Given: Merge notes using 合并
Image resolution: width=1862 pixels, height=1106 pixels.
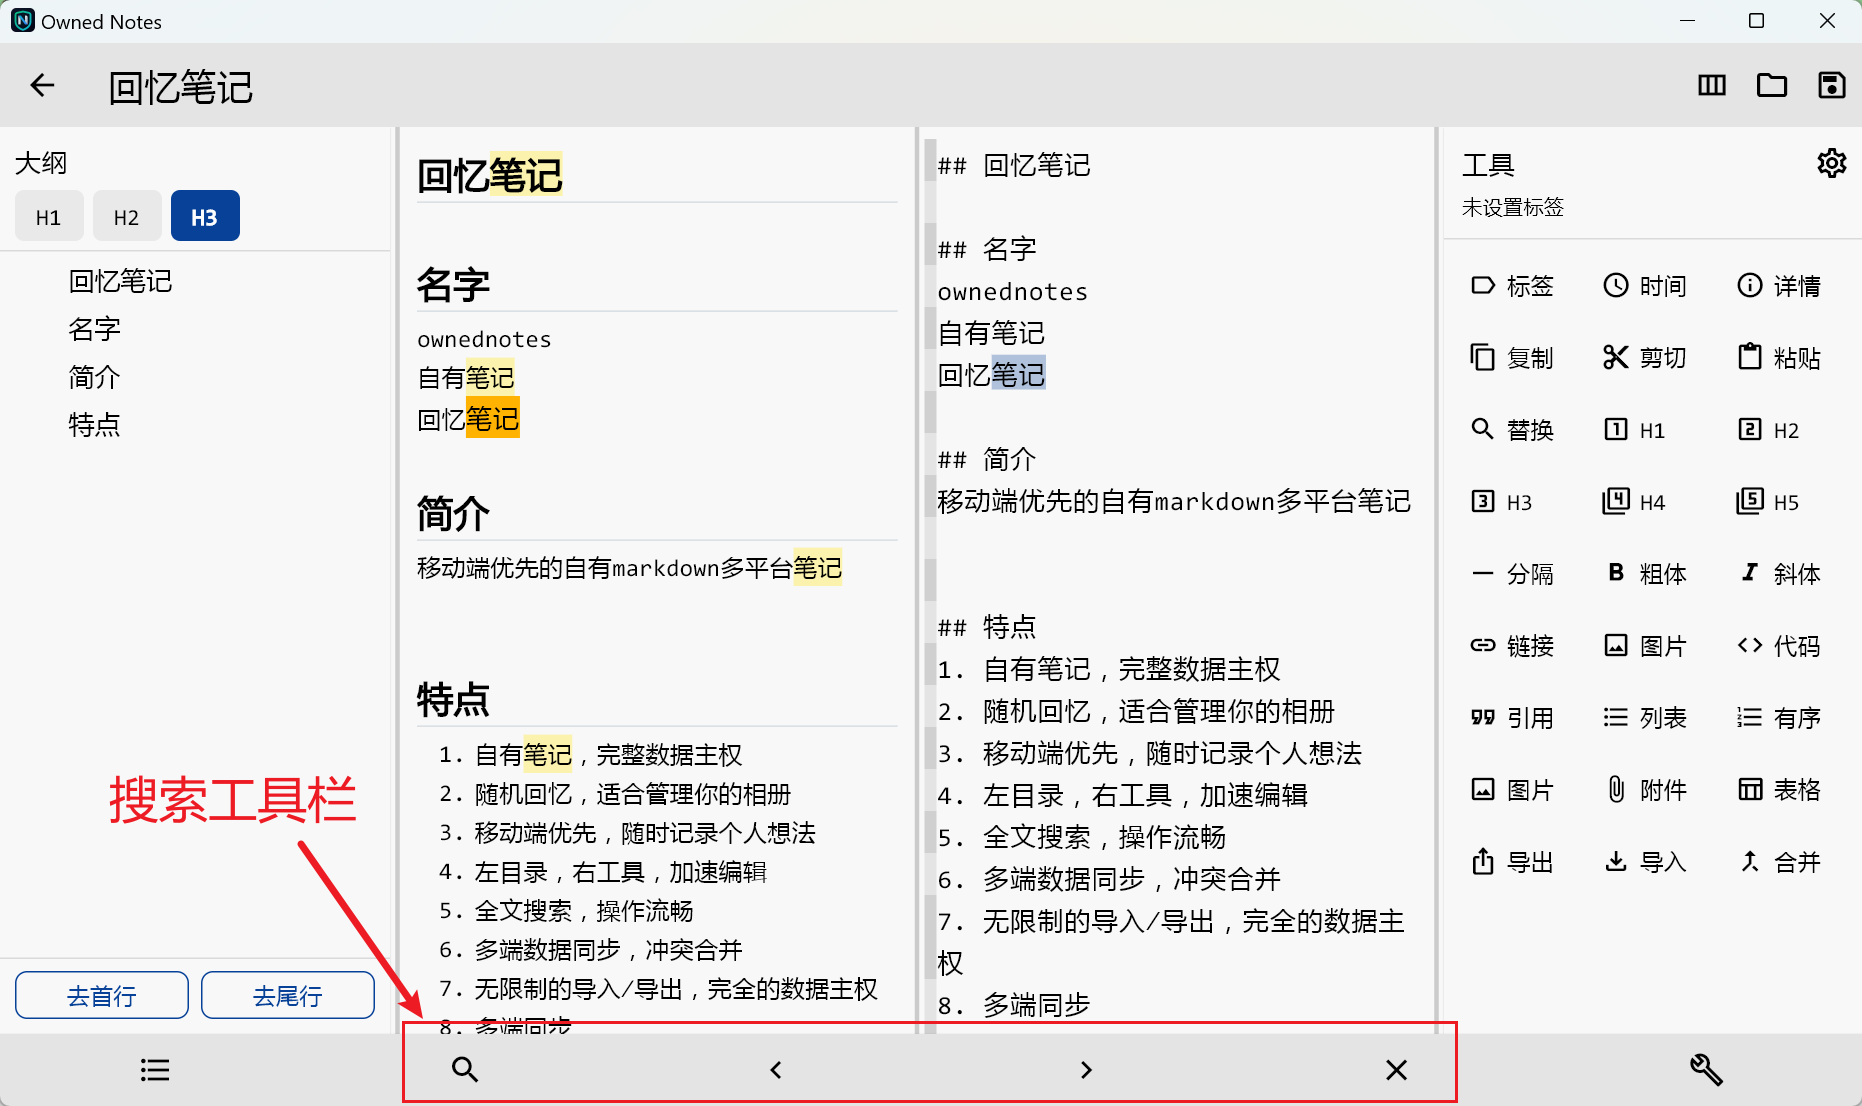Looking at the screenshot, I should pyautogui.click(x=1779, y=862).
